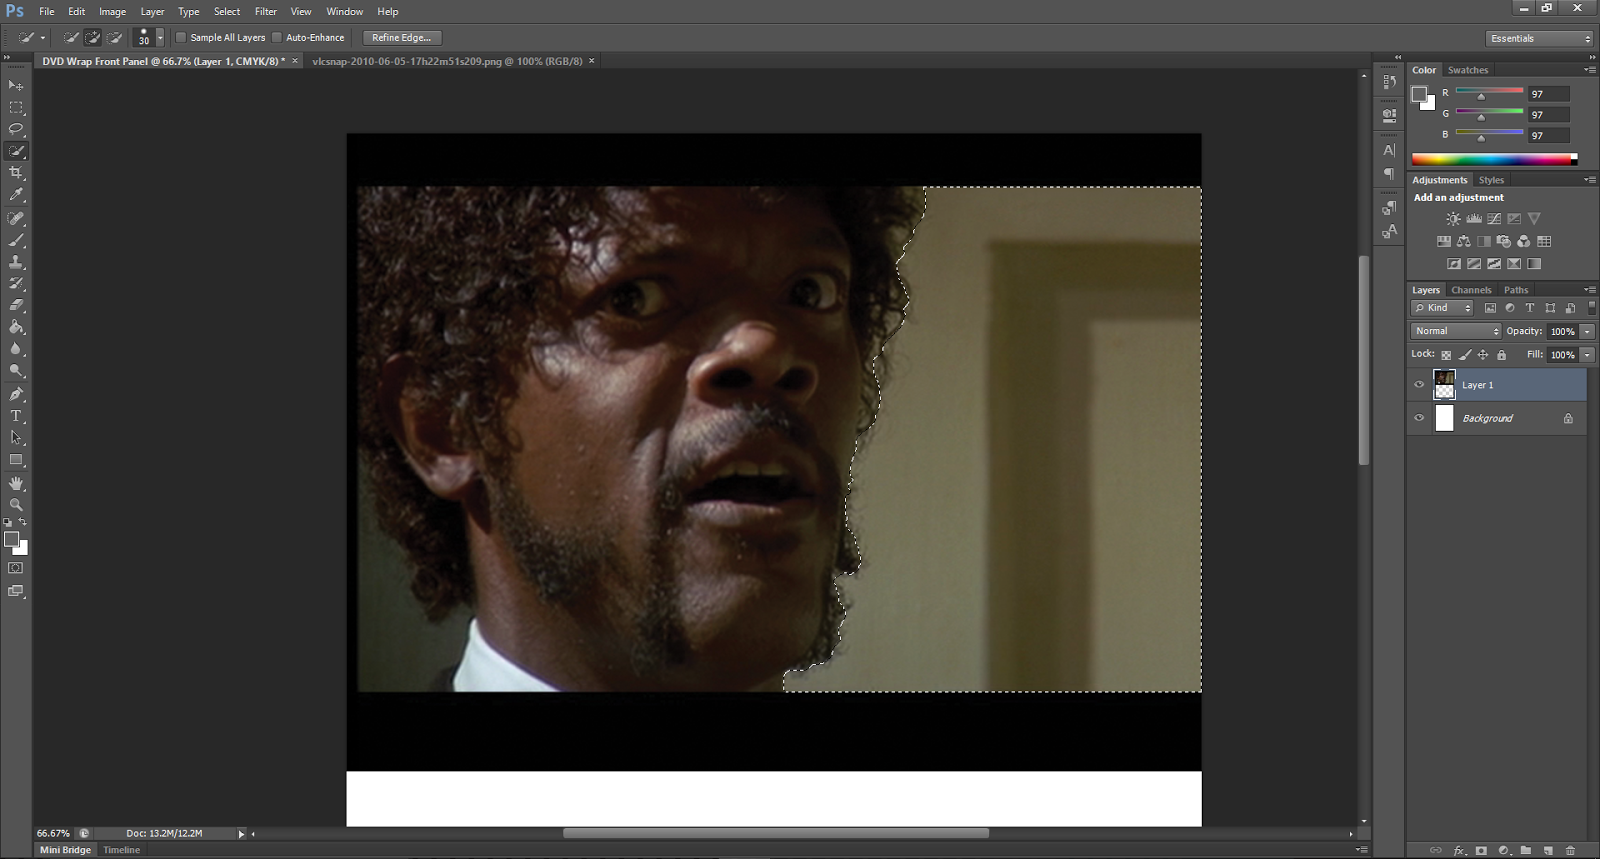Select the Hand tool
The height and width of the screenshot is (859, 1600).
coord(16,483)
